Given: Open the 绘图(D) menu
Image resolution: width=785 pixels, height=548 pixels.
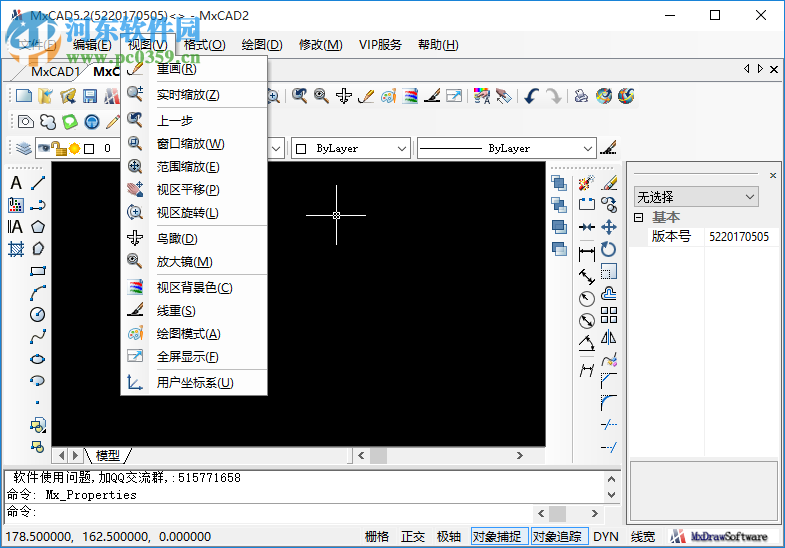Looking at the screenshot, I should tap(262, 45).
